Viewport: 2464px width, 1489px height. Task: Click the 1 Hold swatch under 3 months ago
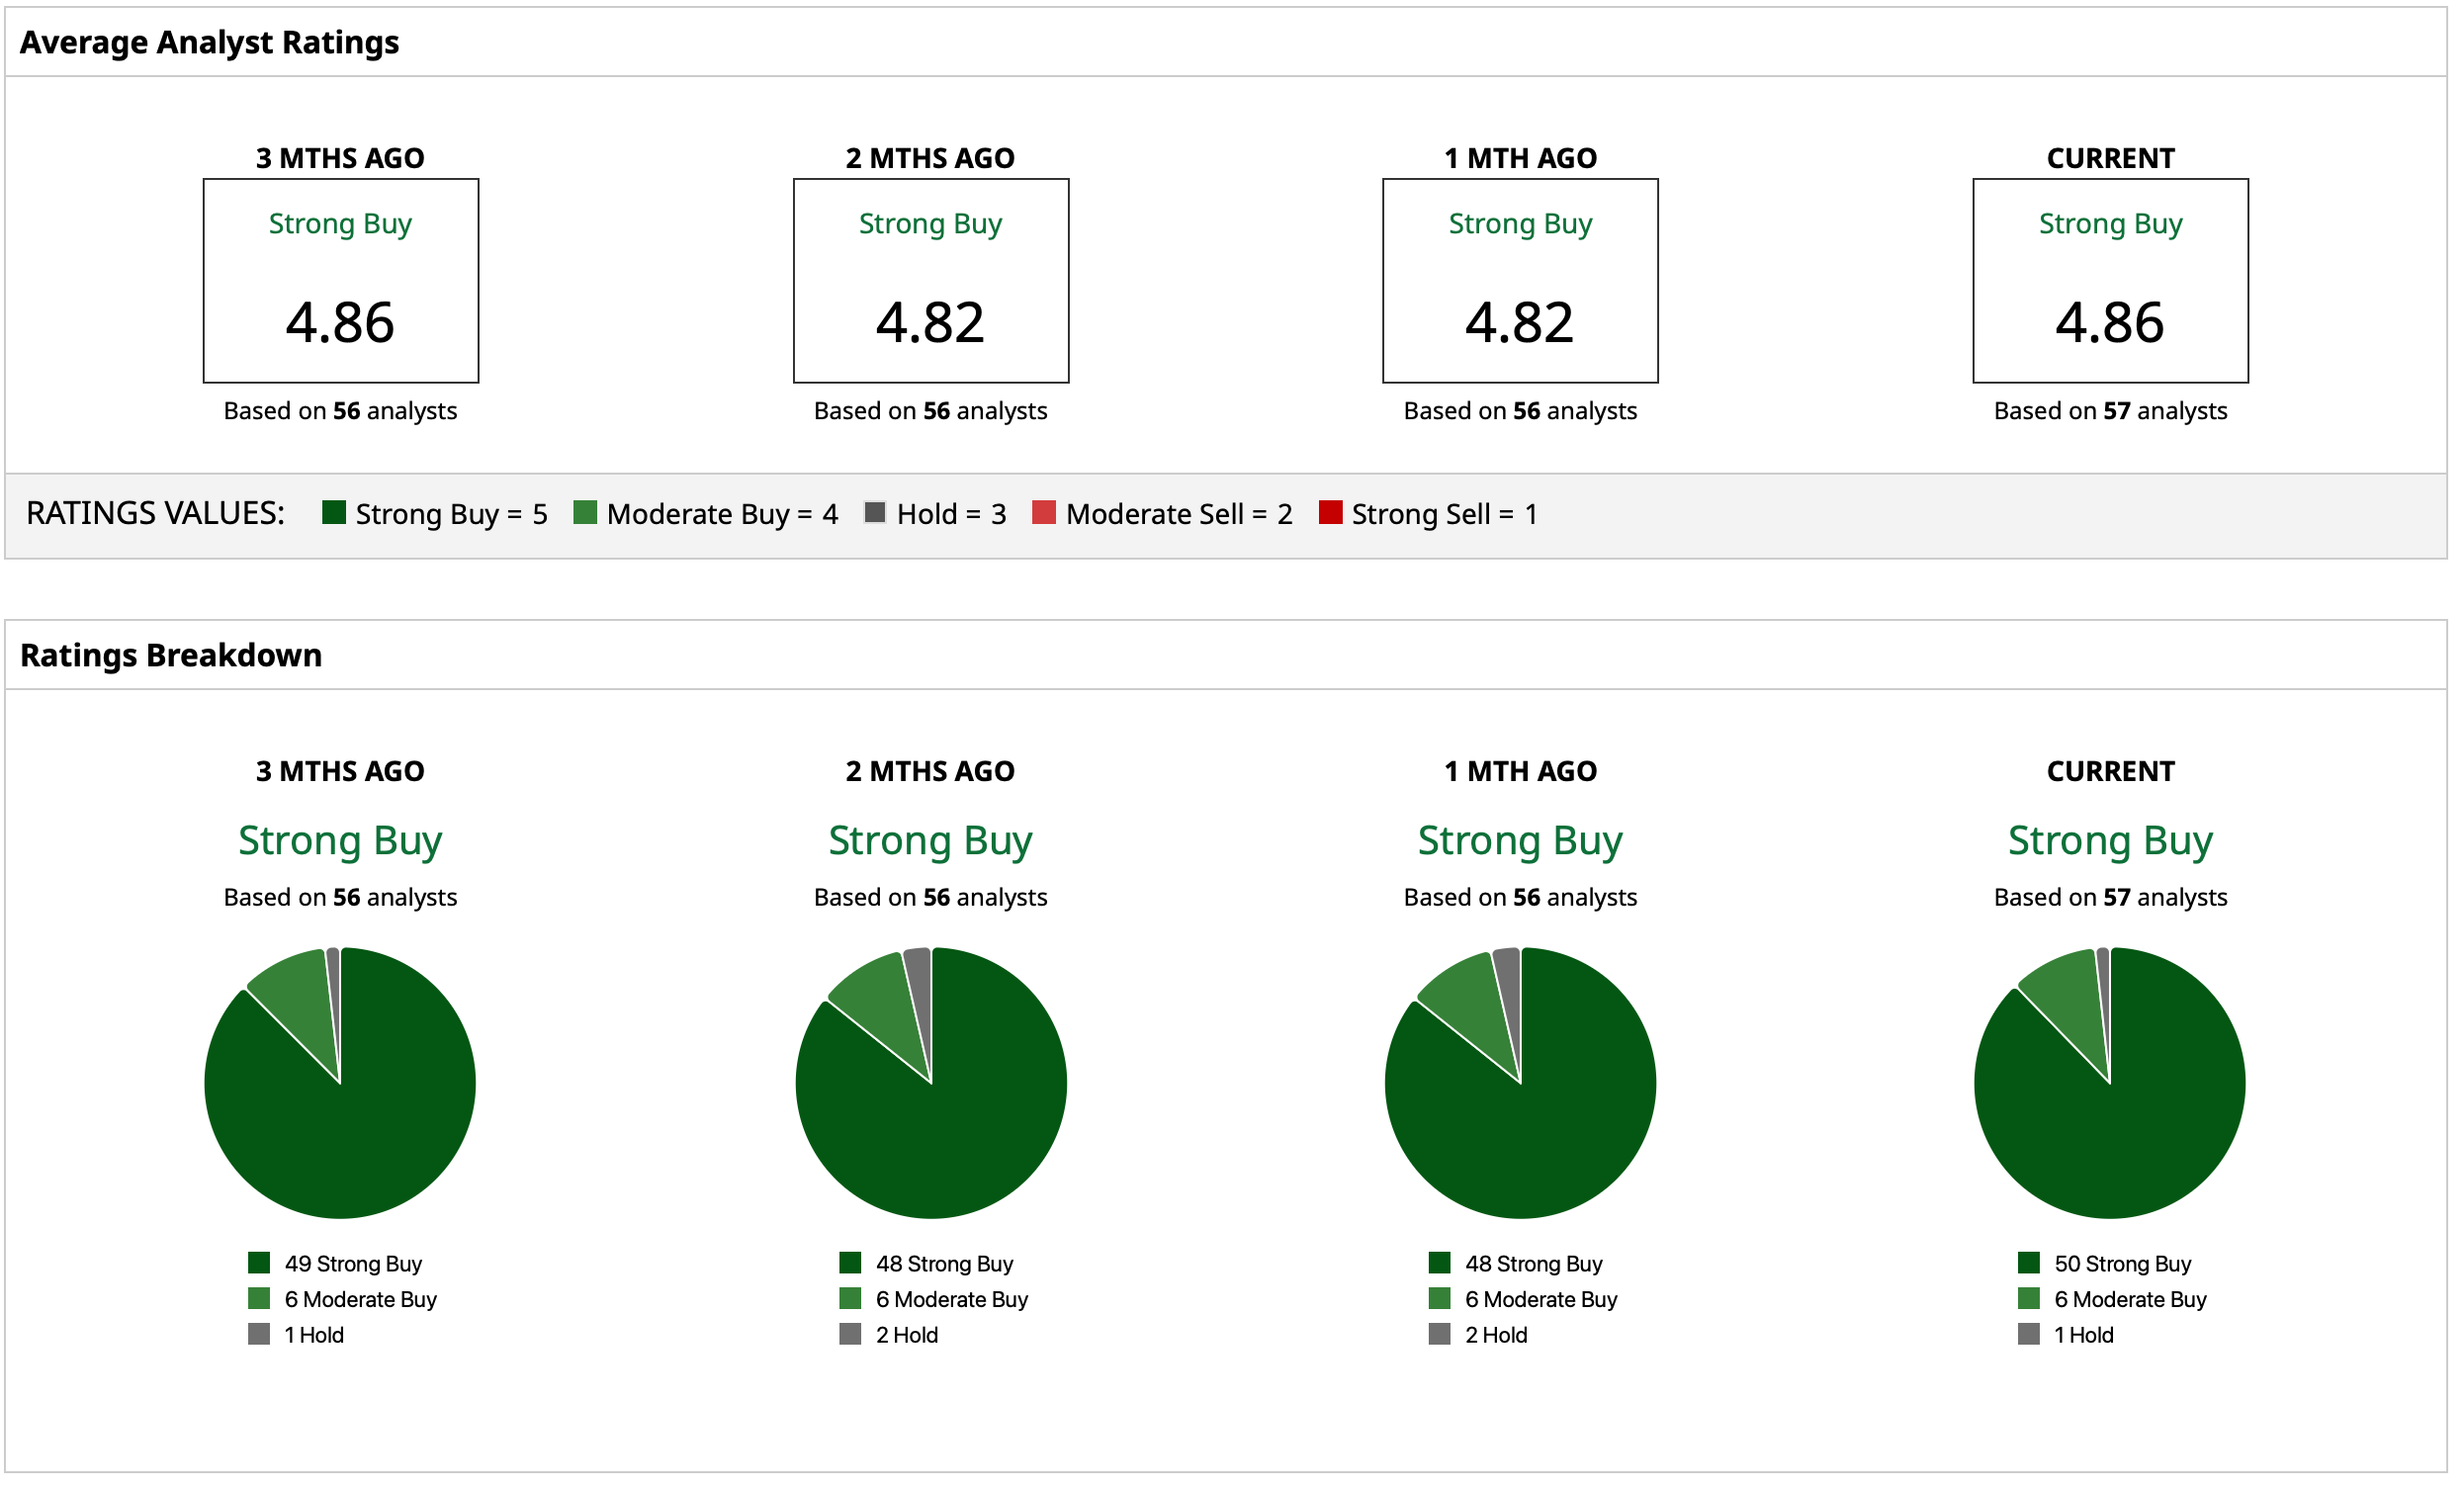pyautogui.click(x=259, y=1334)
